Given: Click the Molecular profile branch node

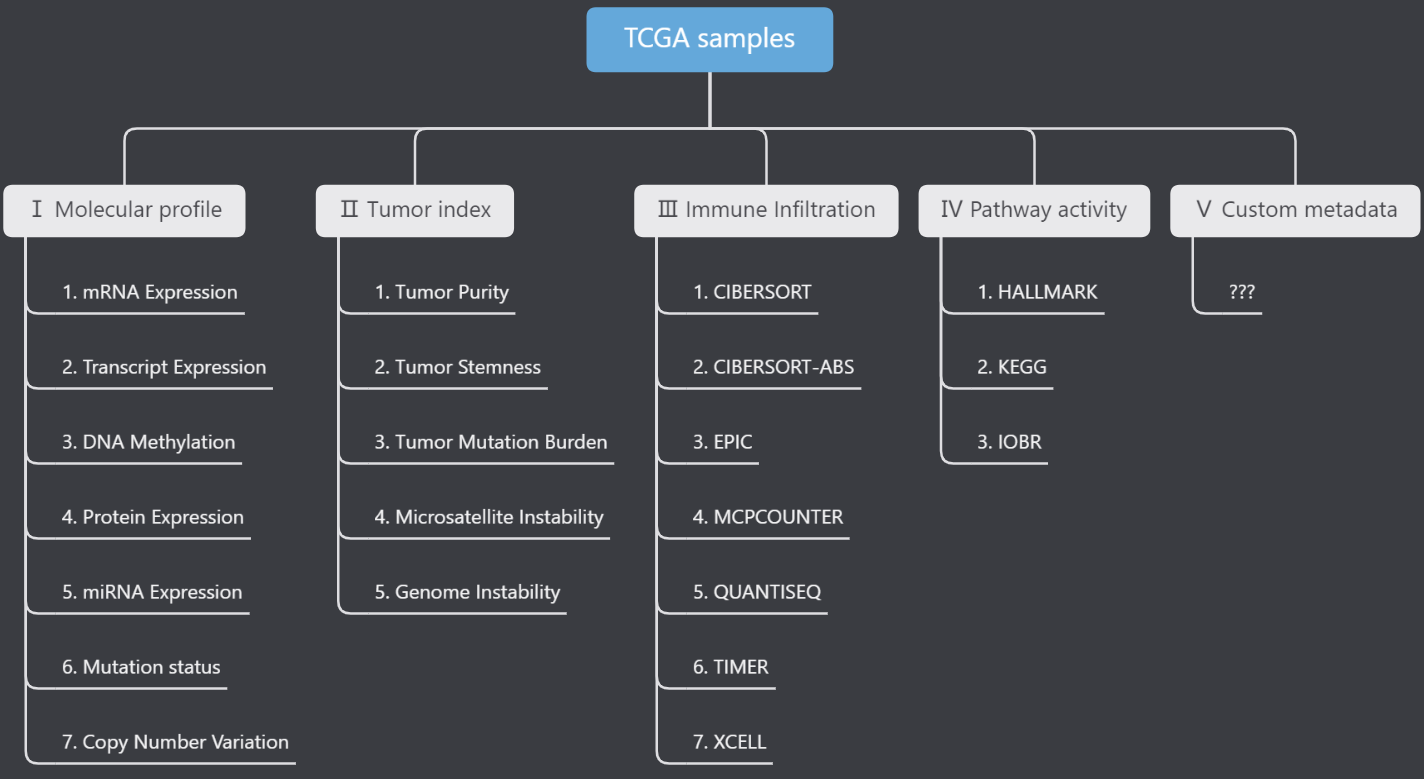Looking at the screenshot, I should click(x=125, y=210).
